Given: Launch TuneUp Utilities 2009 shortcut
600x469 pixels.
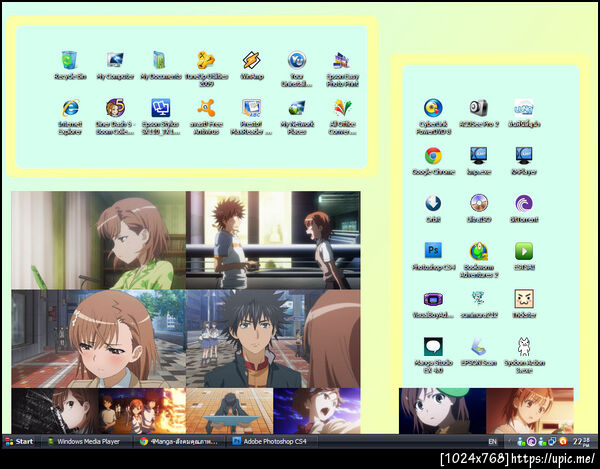Looking at the screenshot, I should 206,60.
